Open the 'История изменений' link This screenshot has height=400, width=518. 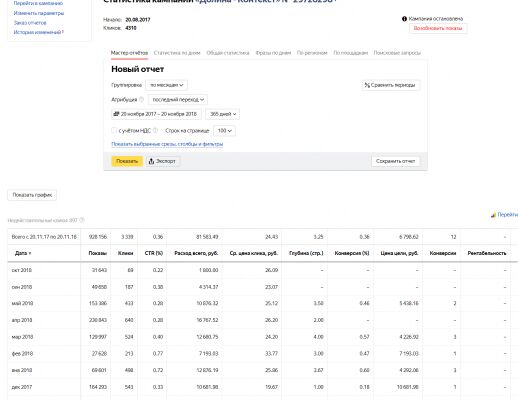[x=37, y=32]
